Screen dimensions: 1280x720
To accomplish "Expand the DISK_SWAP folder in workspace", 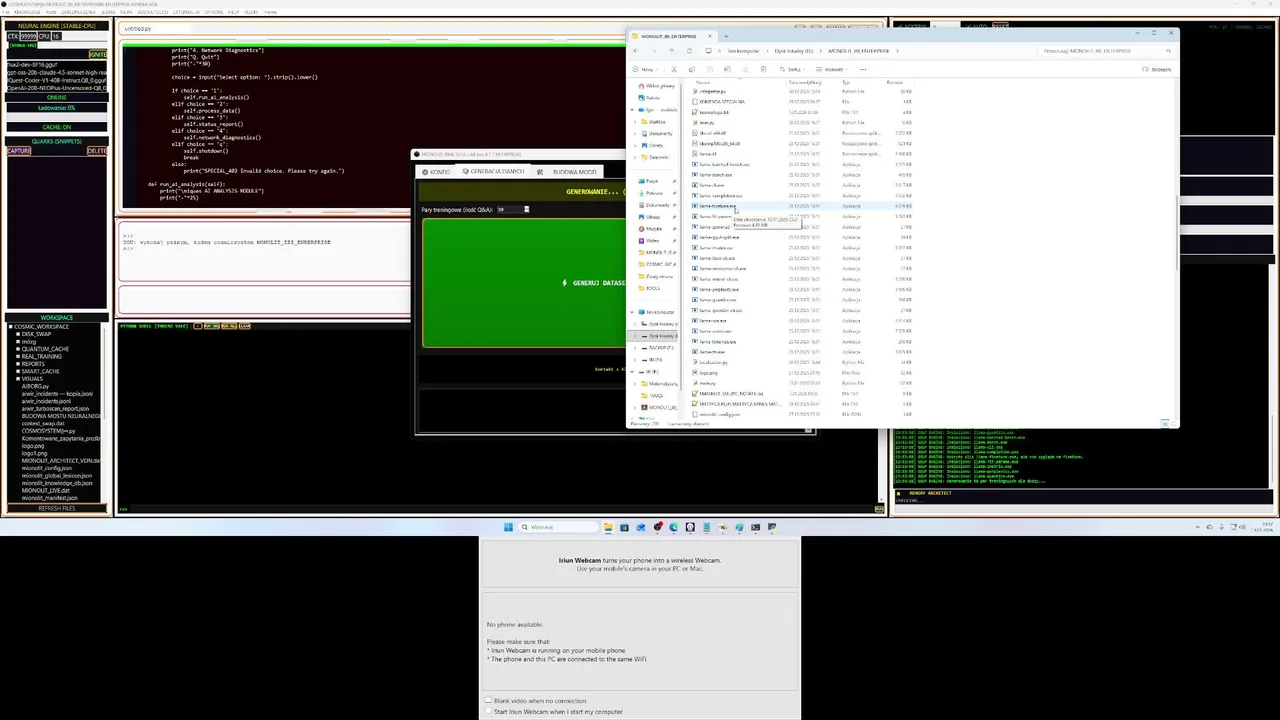I will 18,334.
